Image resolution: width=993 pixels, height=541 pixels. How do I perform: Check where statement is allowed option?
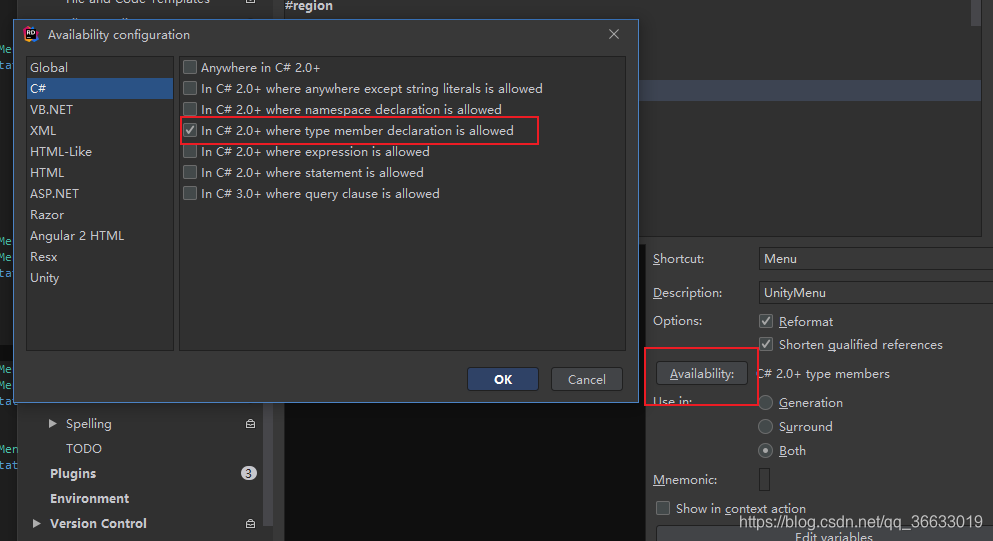tap(190, 172)
